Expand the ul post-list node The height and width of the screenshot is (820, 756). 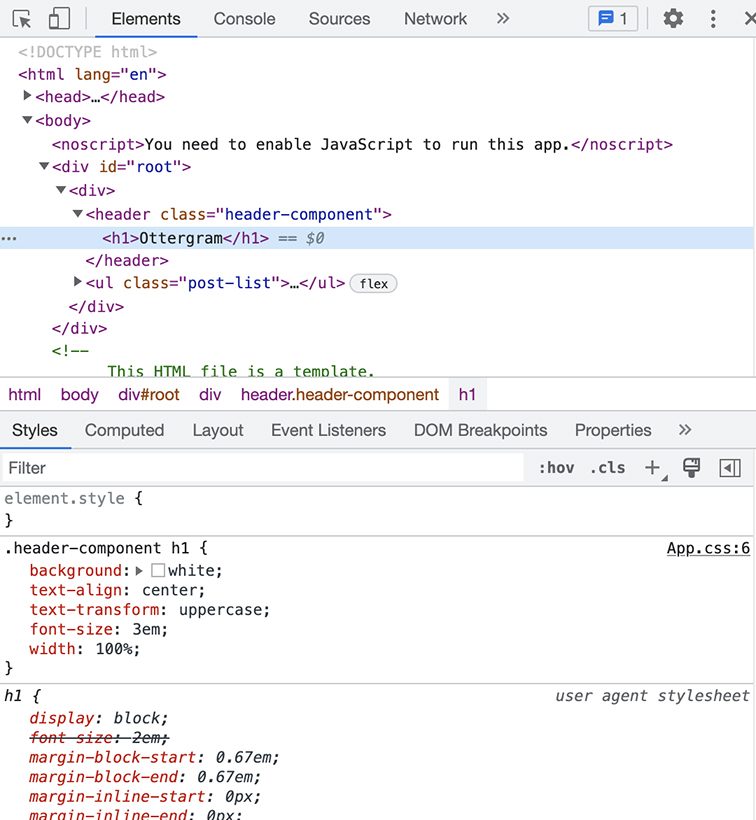point(78,283)
